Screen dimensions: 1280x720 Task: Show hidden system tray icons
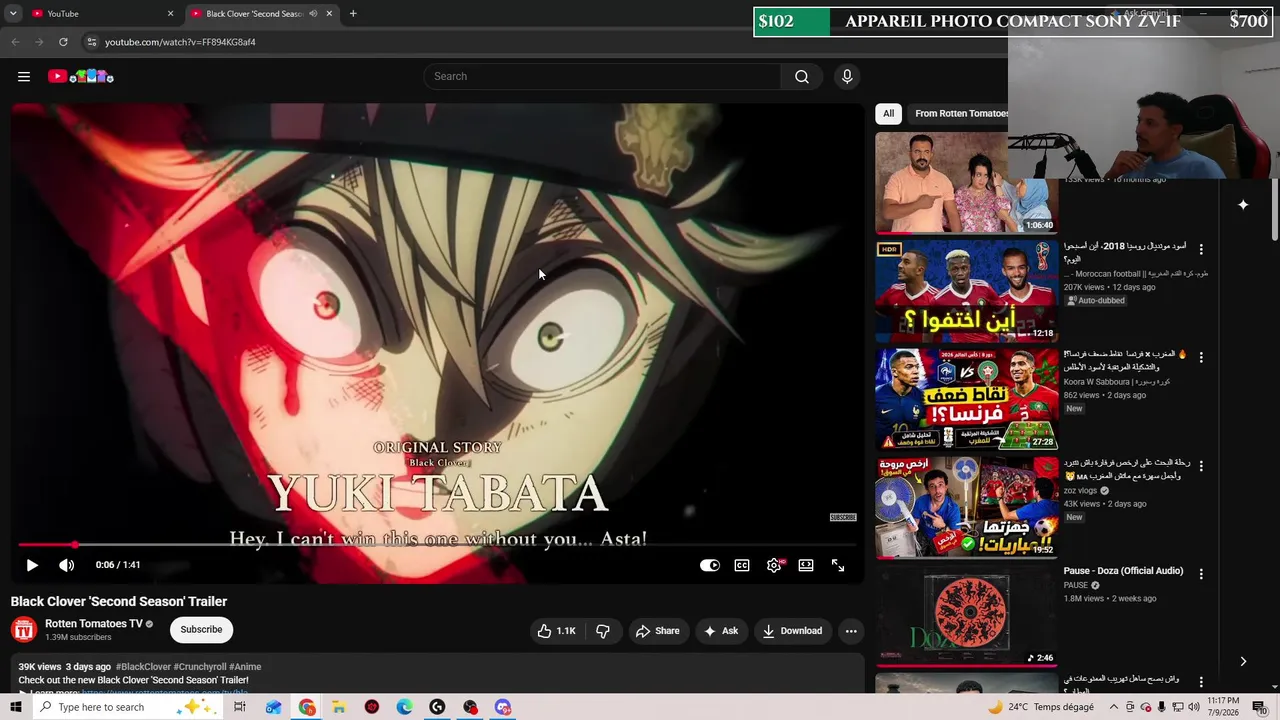(1113, 707)
